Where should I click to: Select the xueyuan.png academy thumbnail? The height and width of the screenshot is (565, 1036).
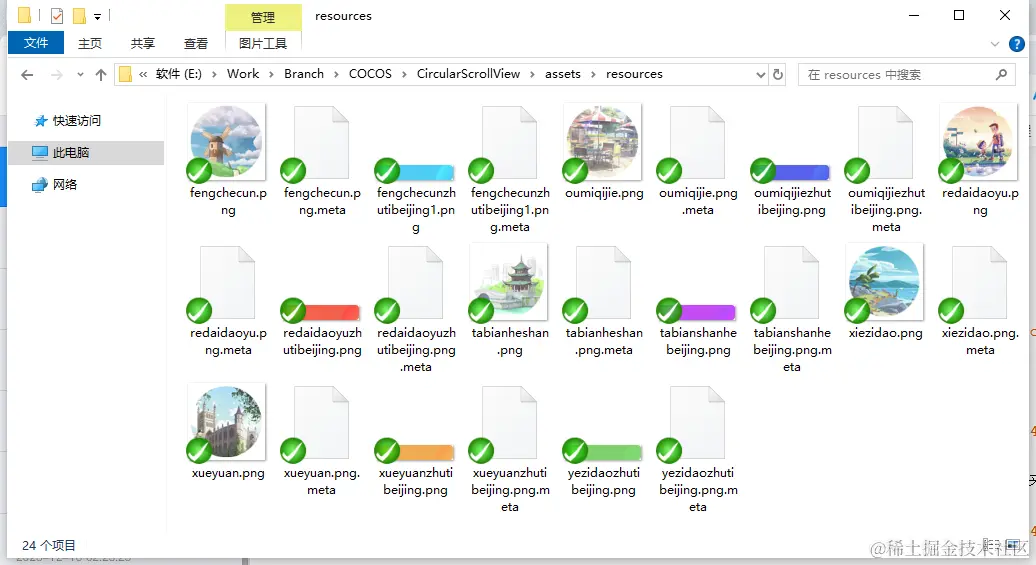[x=227, y=423]
